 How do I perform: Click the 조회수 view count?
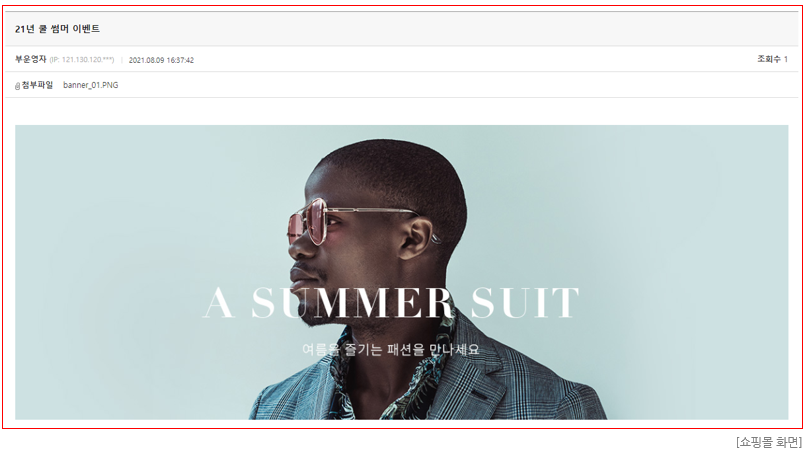coord(772,59)
